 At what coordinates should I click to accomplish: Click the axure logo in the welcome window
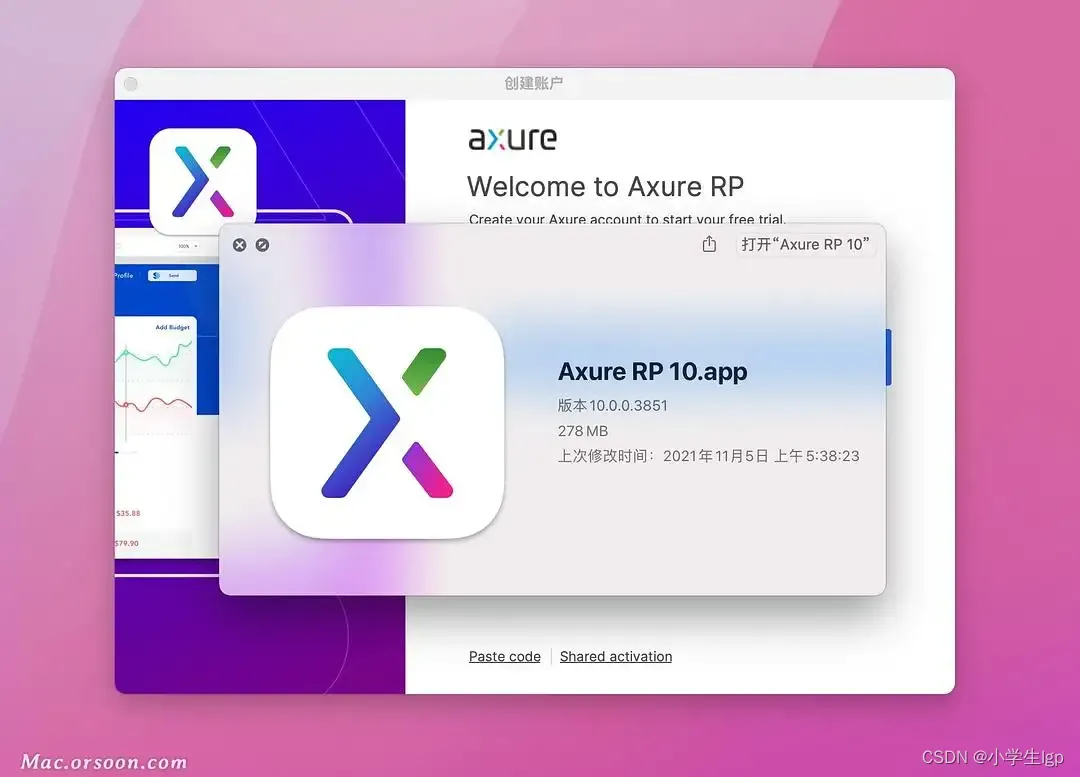pos(512,138)
